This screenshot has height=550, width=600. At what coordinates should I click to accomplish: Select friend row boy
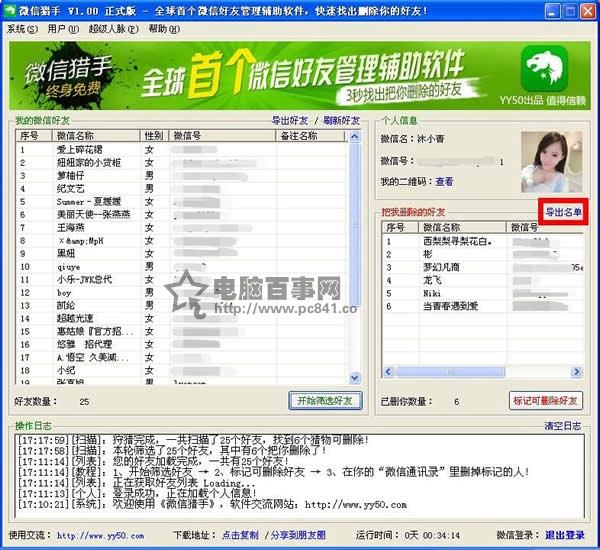coord(181,292)
